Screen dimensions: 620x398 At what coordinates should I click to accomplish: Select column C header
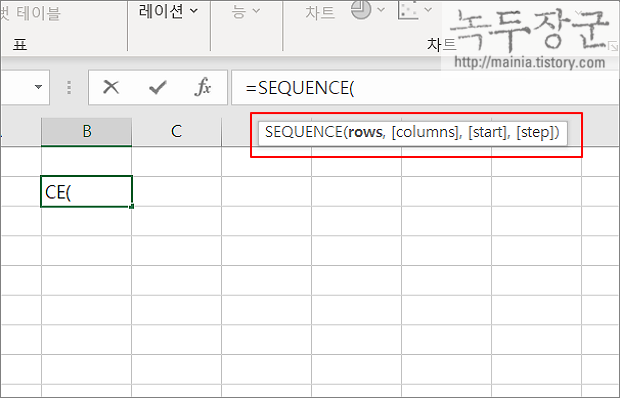point(176,132)
